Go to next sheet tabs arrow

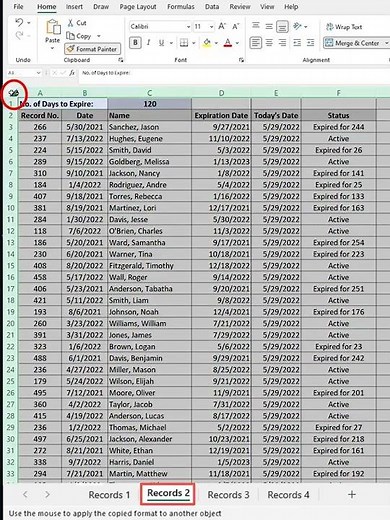tap(47, 495)
